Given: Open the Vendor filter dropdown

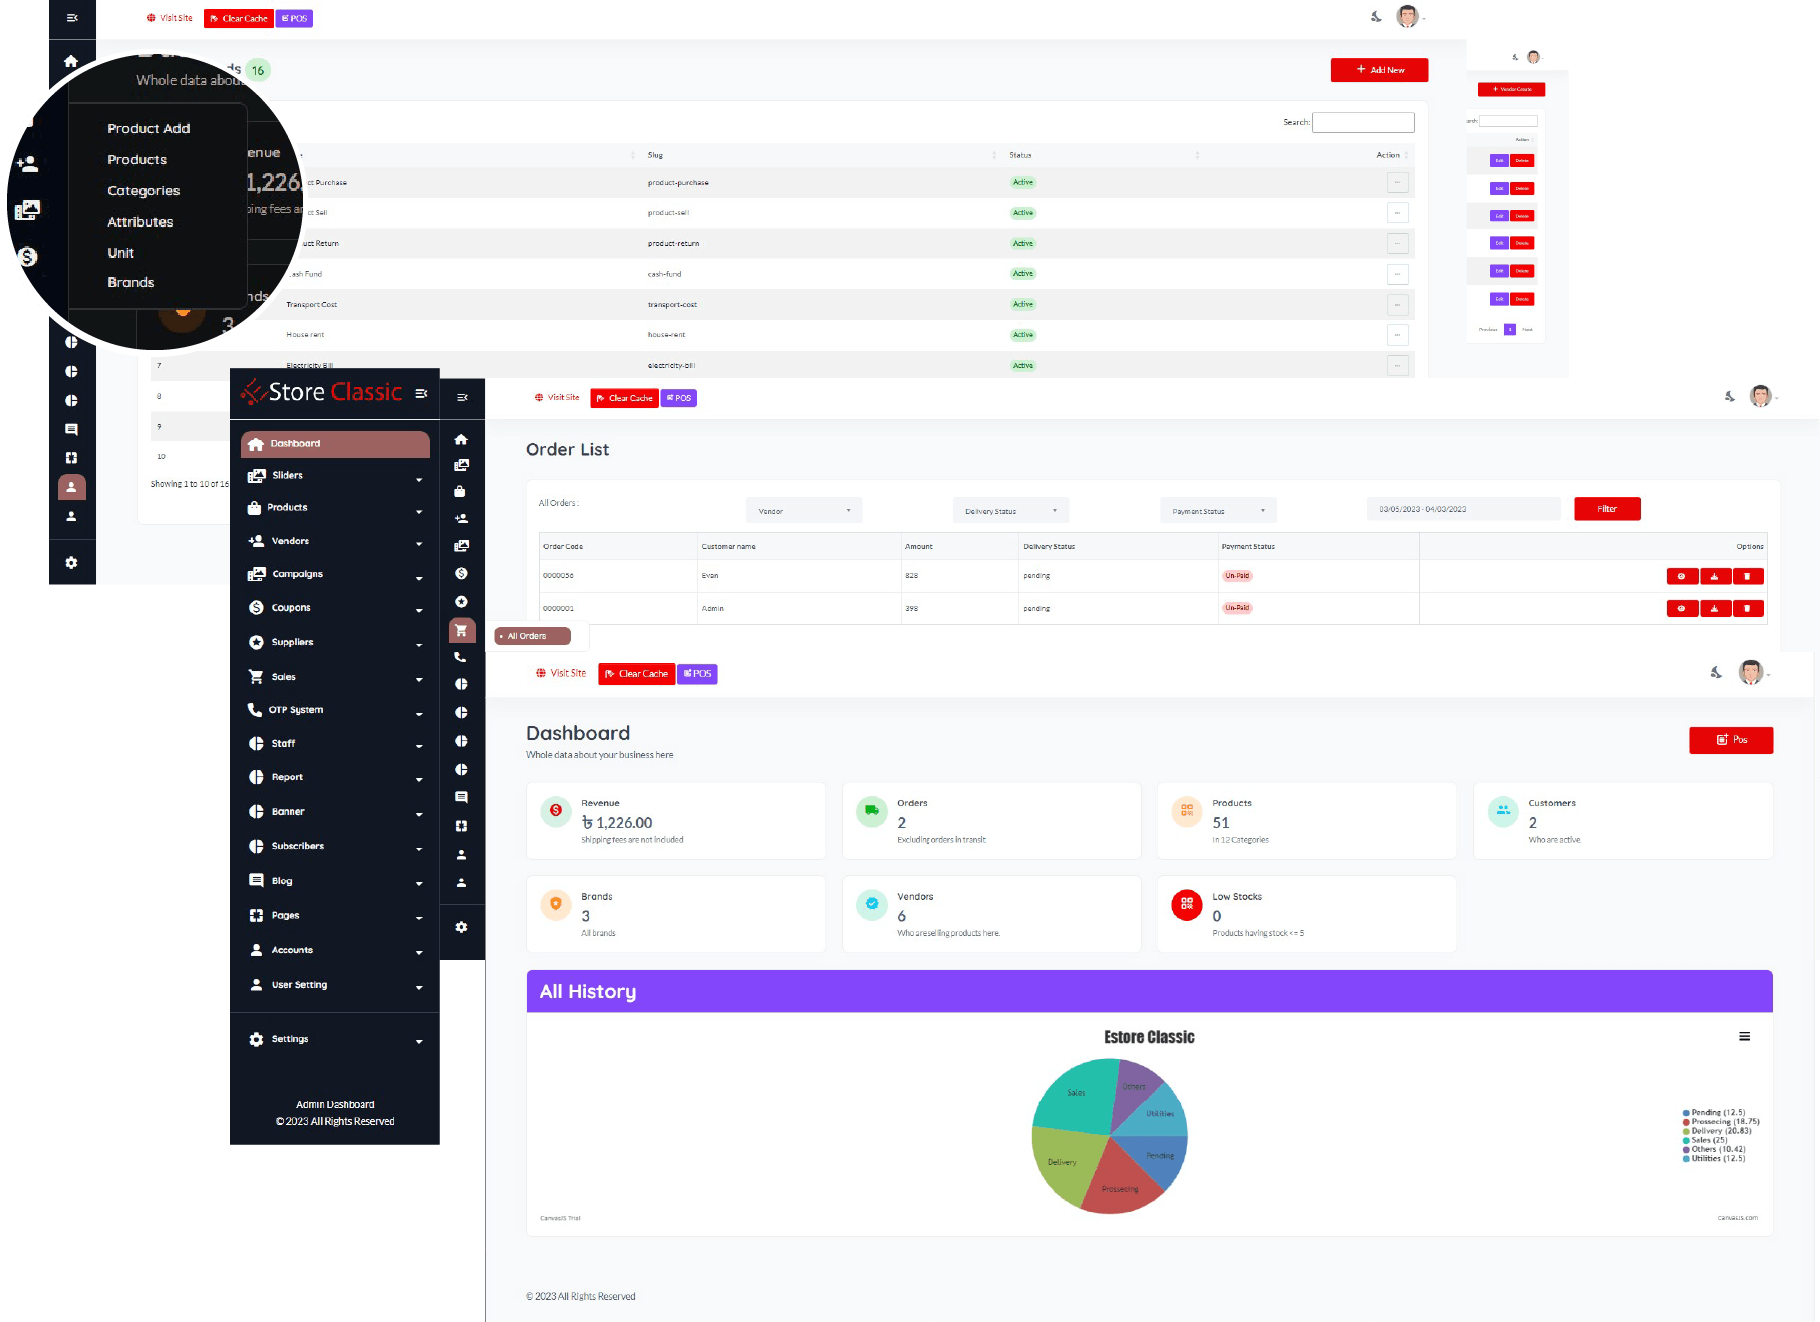Looking at the screenshot, I should coord(803,511).
